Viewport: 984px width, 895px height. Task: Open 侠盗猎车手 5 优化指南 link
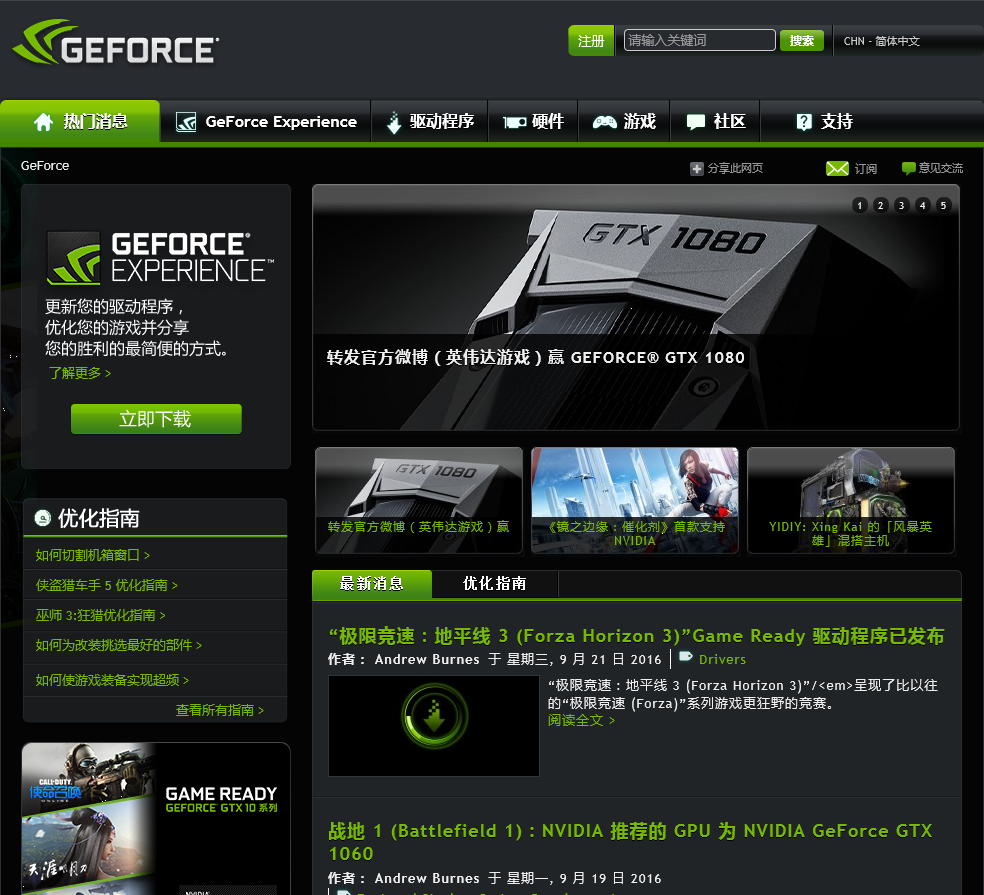pyautogui.click(x=107, y=585)
